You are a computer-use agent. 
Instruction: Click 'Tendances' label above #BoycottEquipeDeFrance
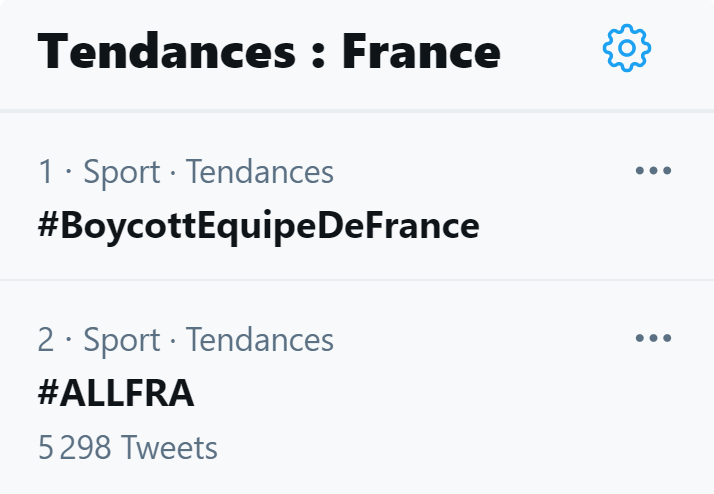[x=259, y=172]
